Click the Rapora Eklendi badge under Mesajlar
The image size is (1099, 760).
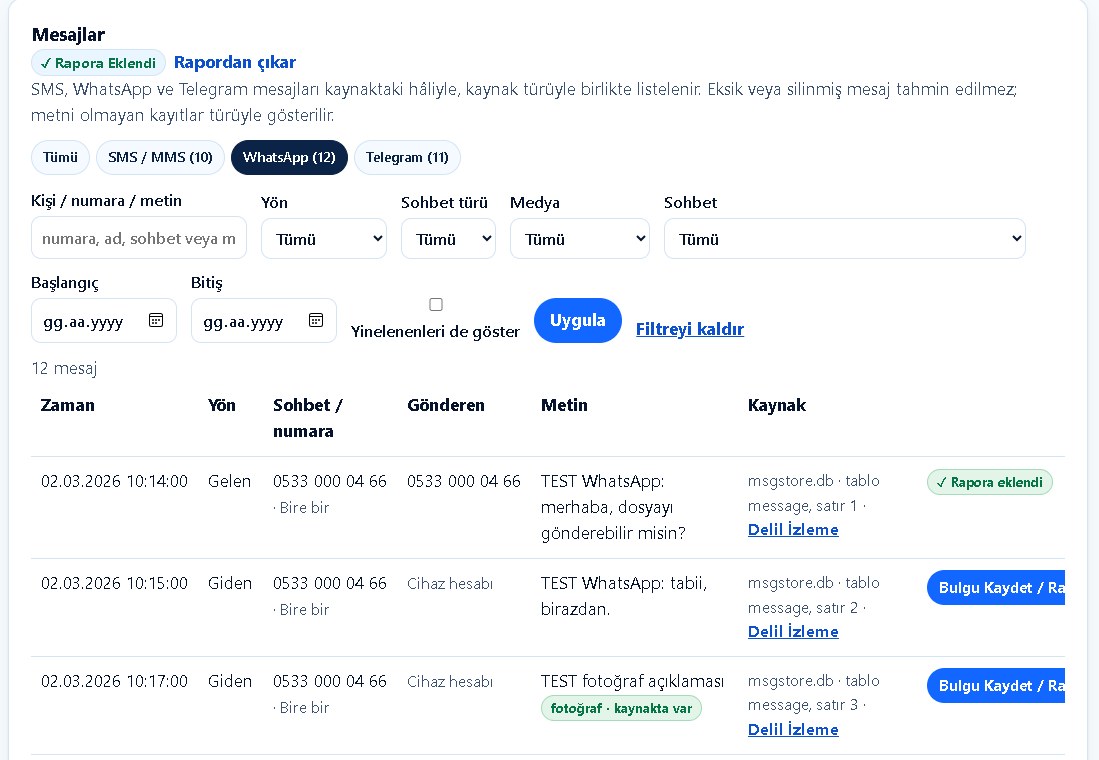coord(98,62)
